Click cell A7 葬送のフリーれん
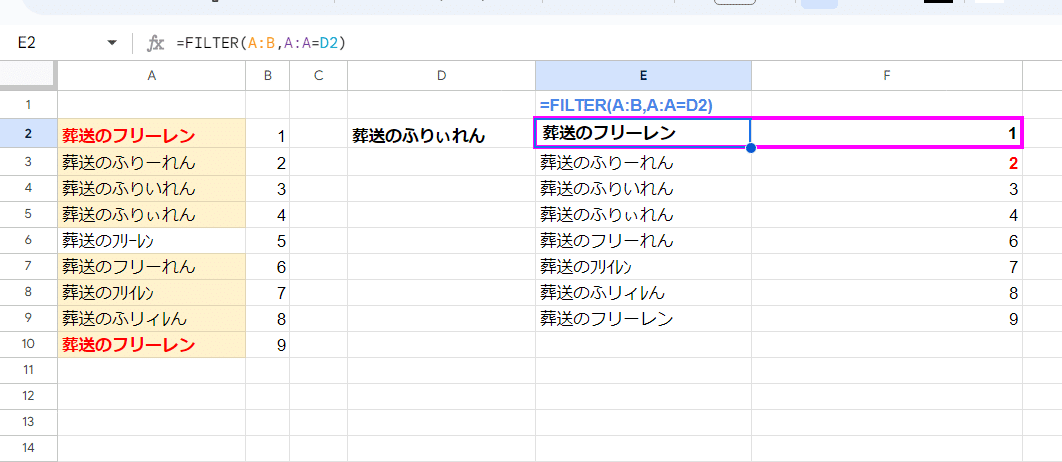The height and width of the screenshot is (462, 1062). [x=152, y=266]
